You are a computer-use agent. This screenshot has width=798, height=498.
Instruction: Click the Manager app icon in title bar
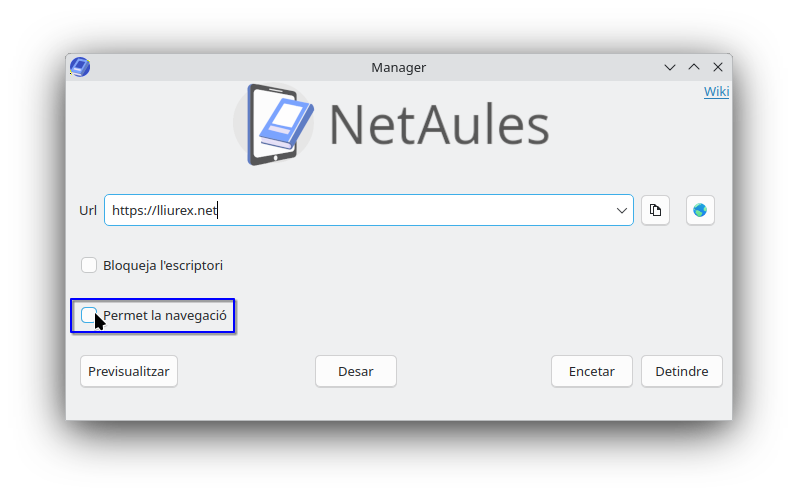(x=80, y=67)
